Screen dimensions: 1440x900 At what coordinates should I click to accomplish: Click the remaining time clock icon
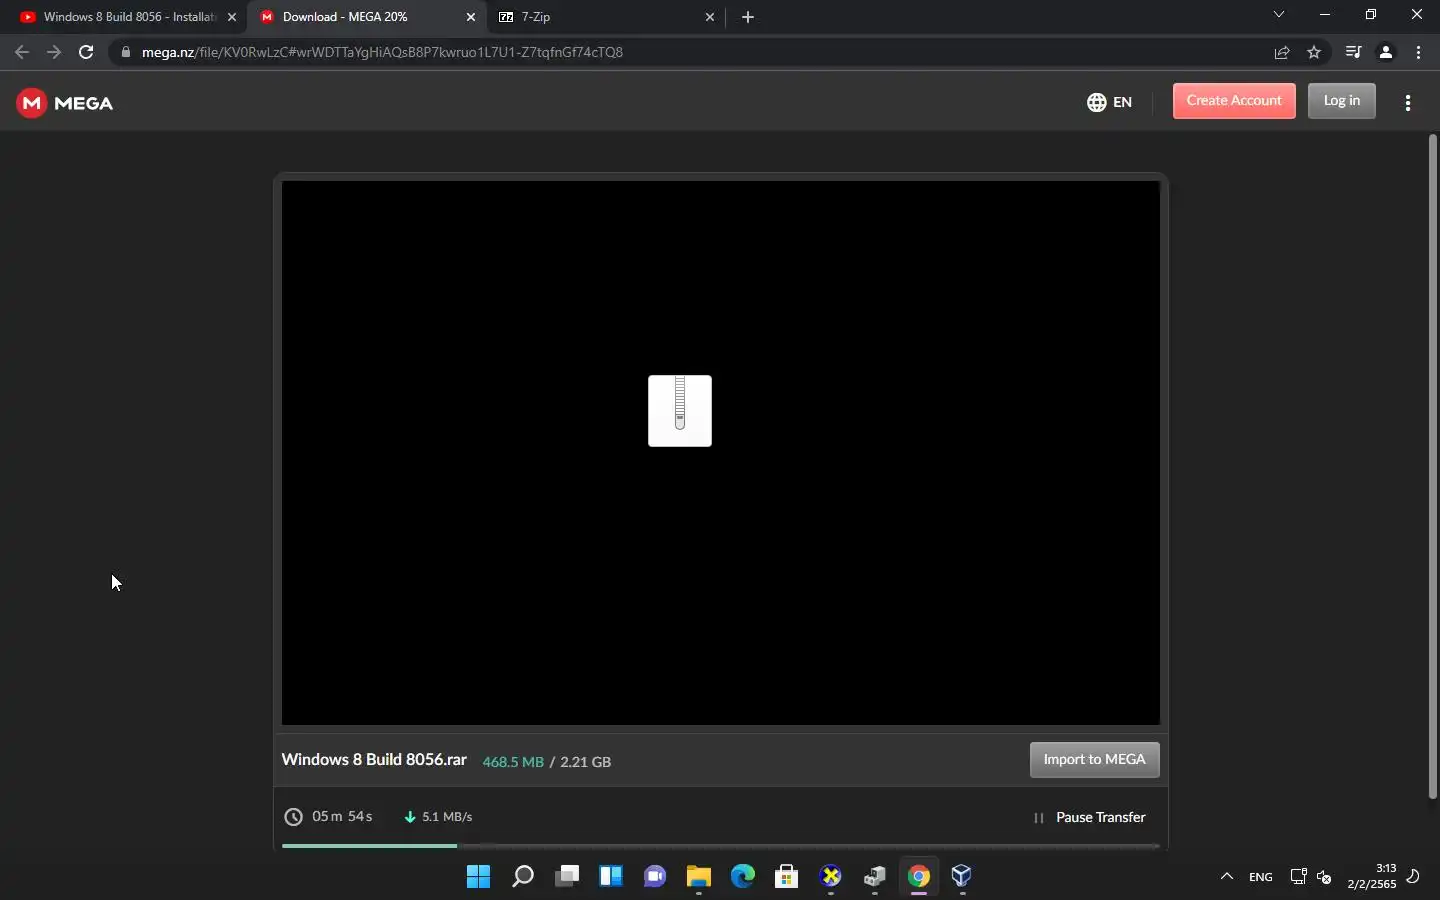tap(293, 817)
